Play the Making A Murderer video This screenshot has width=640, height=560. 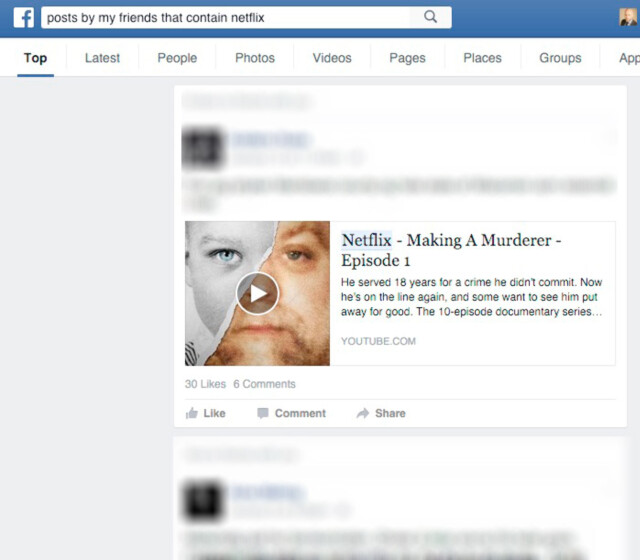258,293
